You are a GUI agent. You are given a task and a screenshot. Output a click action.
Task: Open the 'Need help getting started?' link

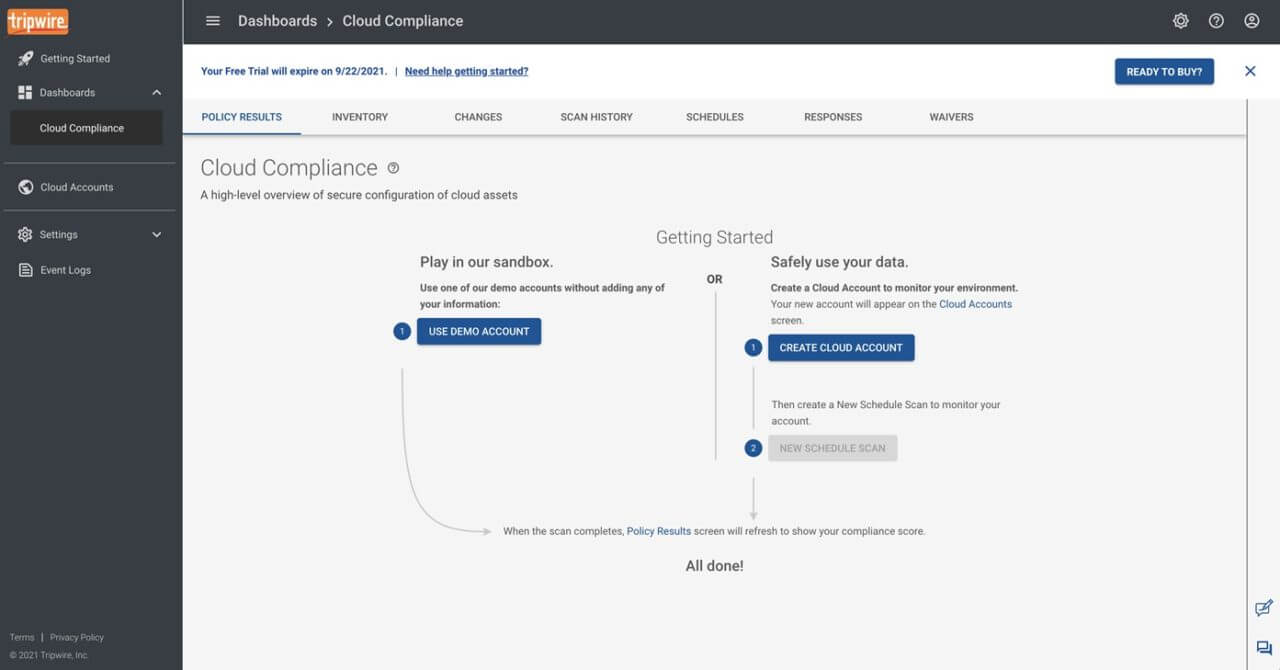[x=466, y=72]
